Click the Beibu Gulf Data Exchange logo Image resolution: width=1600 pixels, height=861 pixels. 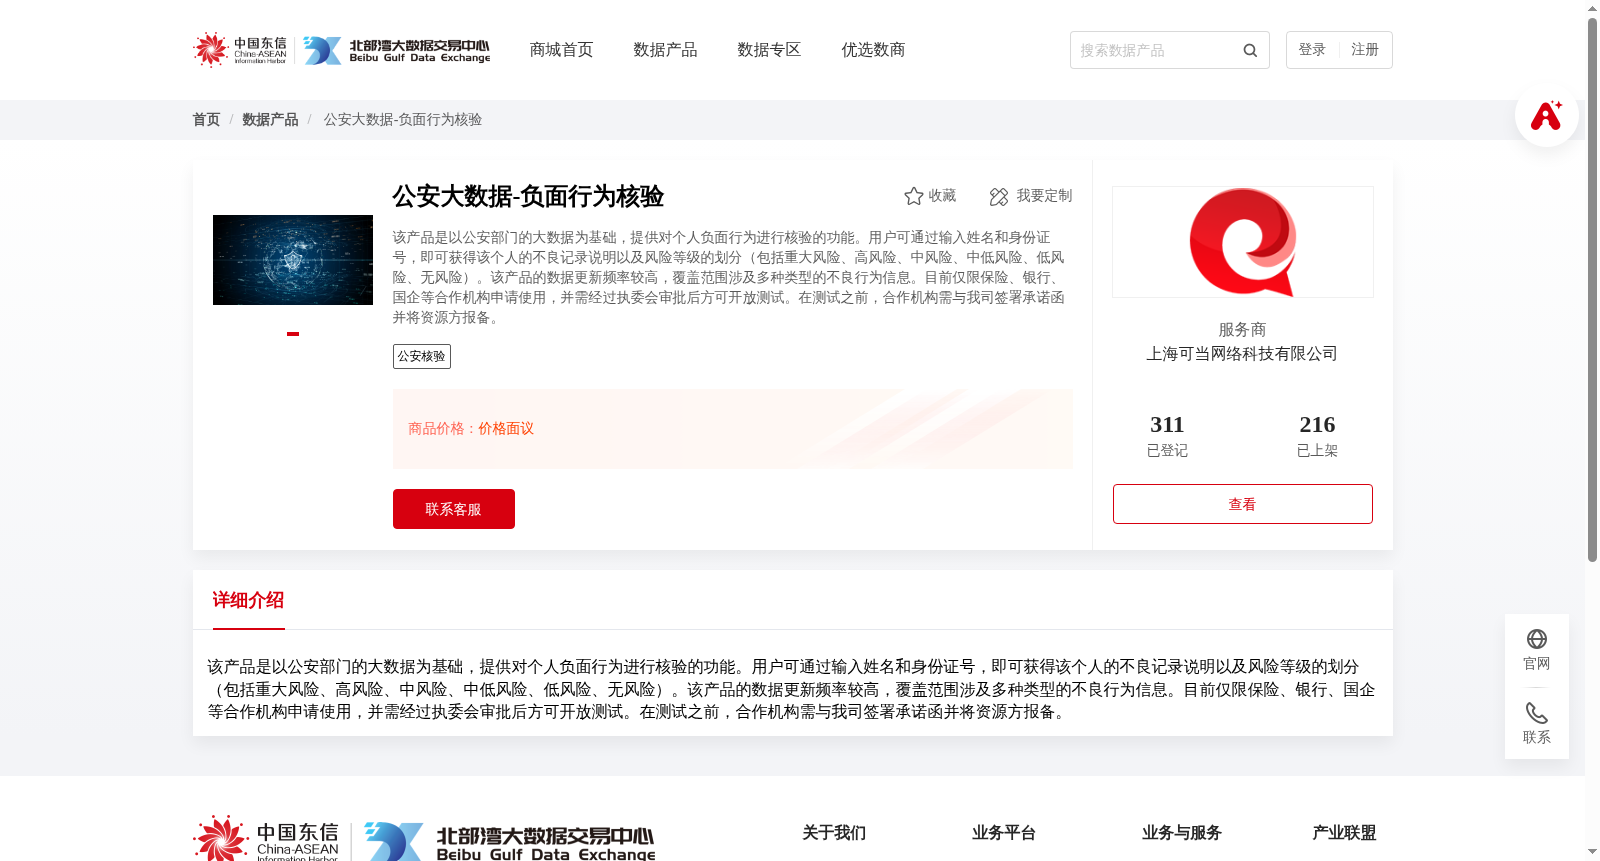397,50
